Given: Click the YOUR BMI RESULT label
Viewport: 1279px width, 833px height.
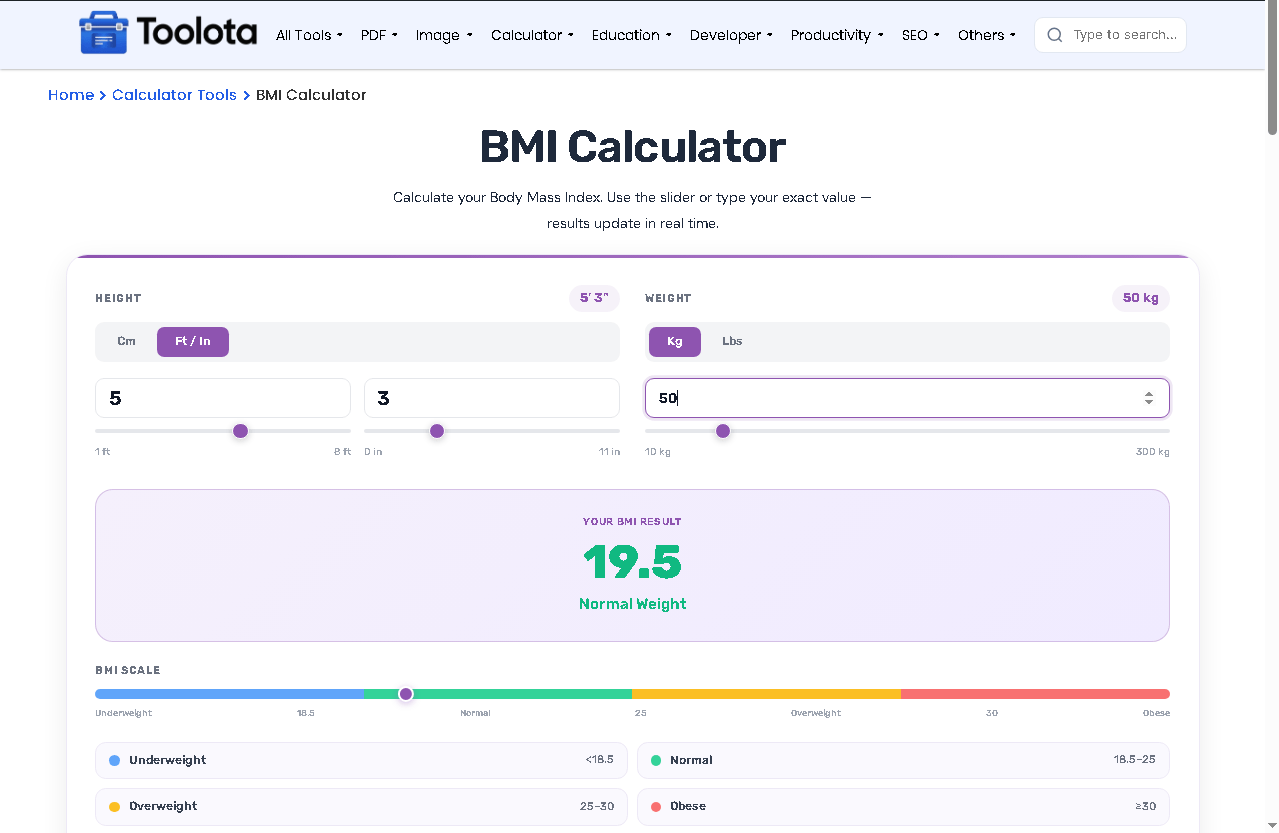Looking at the screenshot, I should click(x=632, y=522).
